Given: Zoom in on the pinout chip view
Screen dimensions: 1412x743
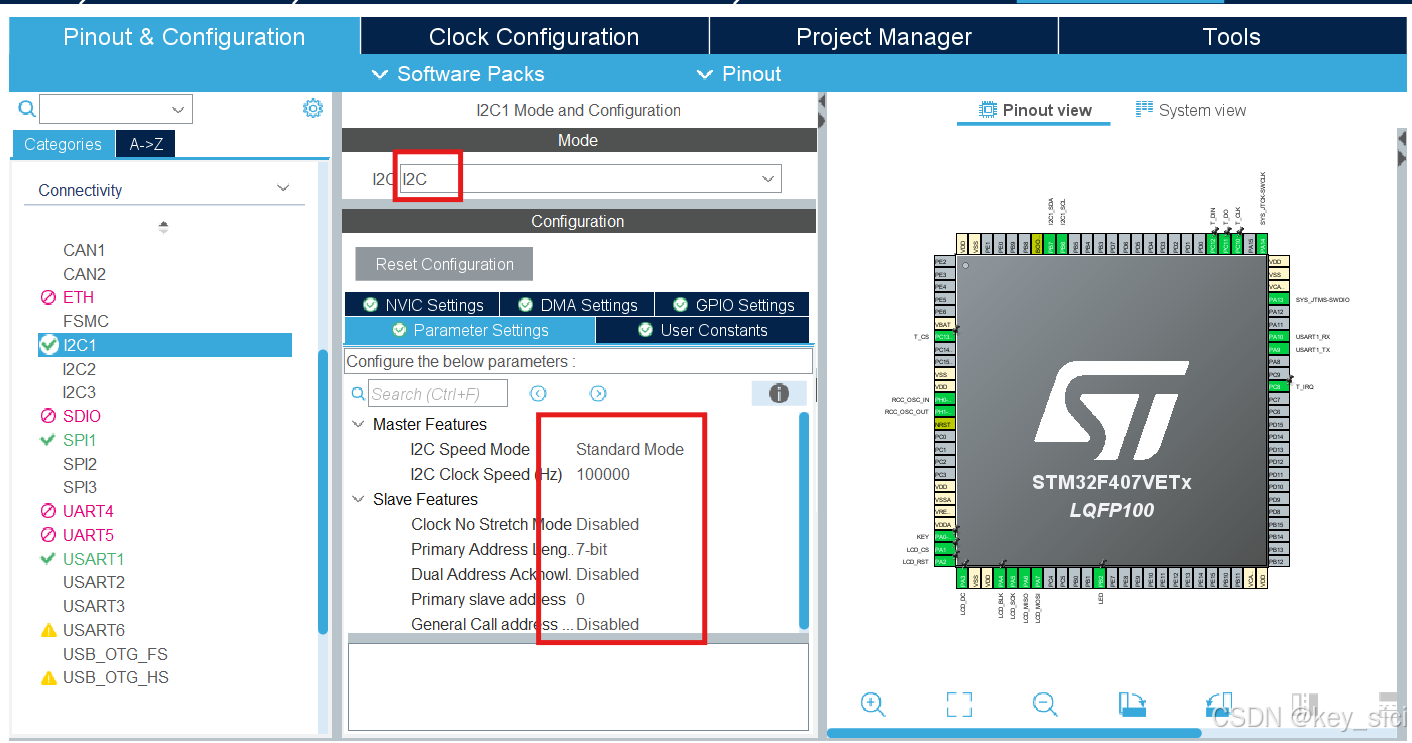Looking at the screenshot, I should 873,704.
